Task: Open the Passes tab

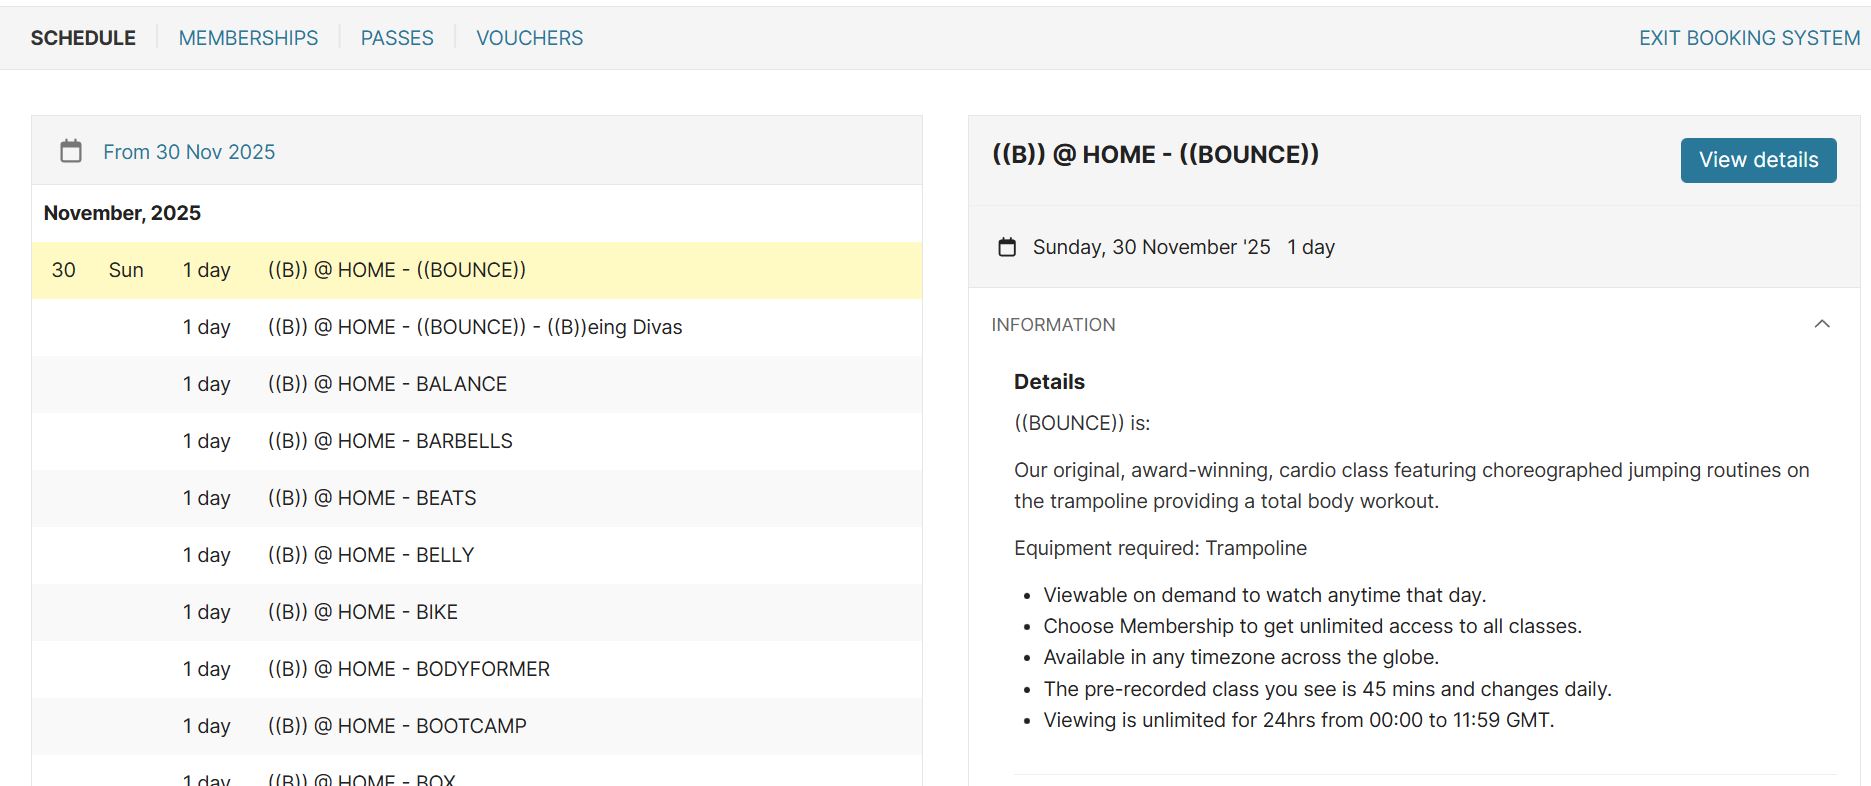Action: pyautogui.click(x=397, y=38)
